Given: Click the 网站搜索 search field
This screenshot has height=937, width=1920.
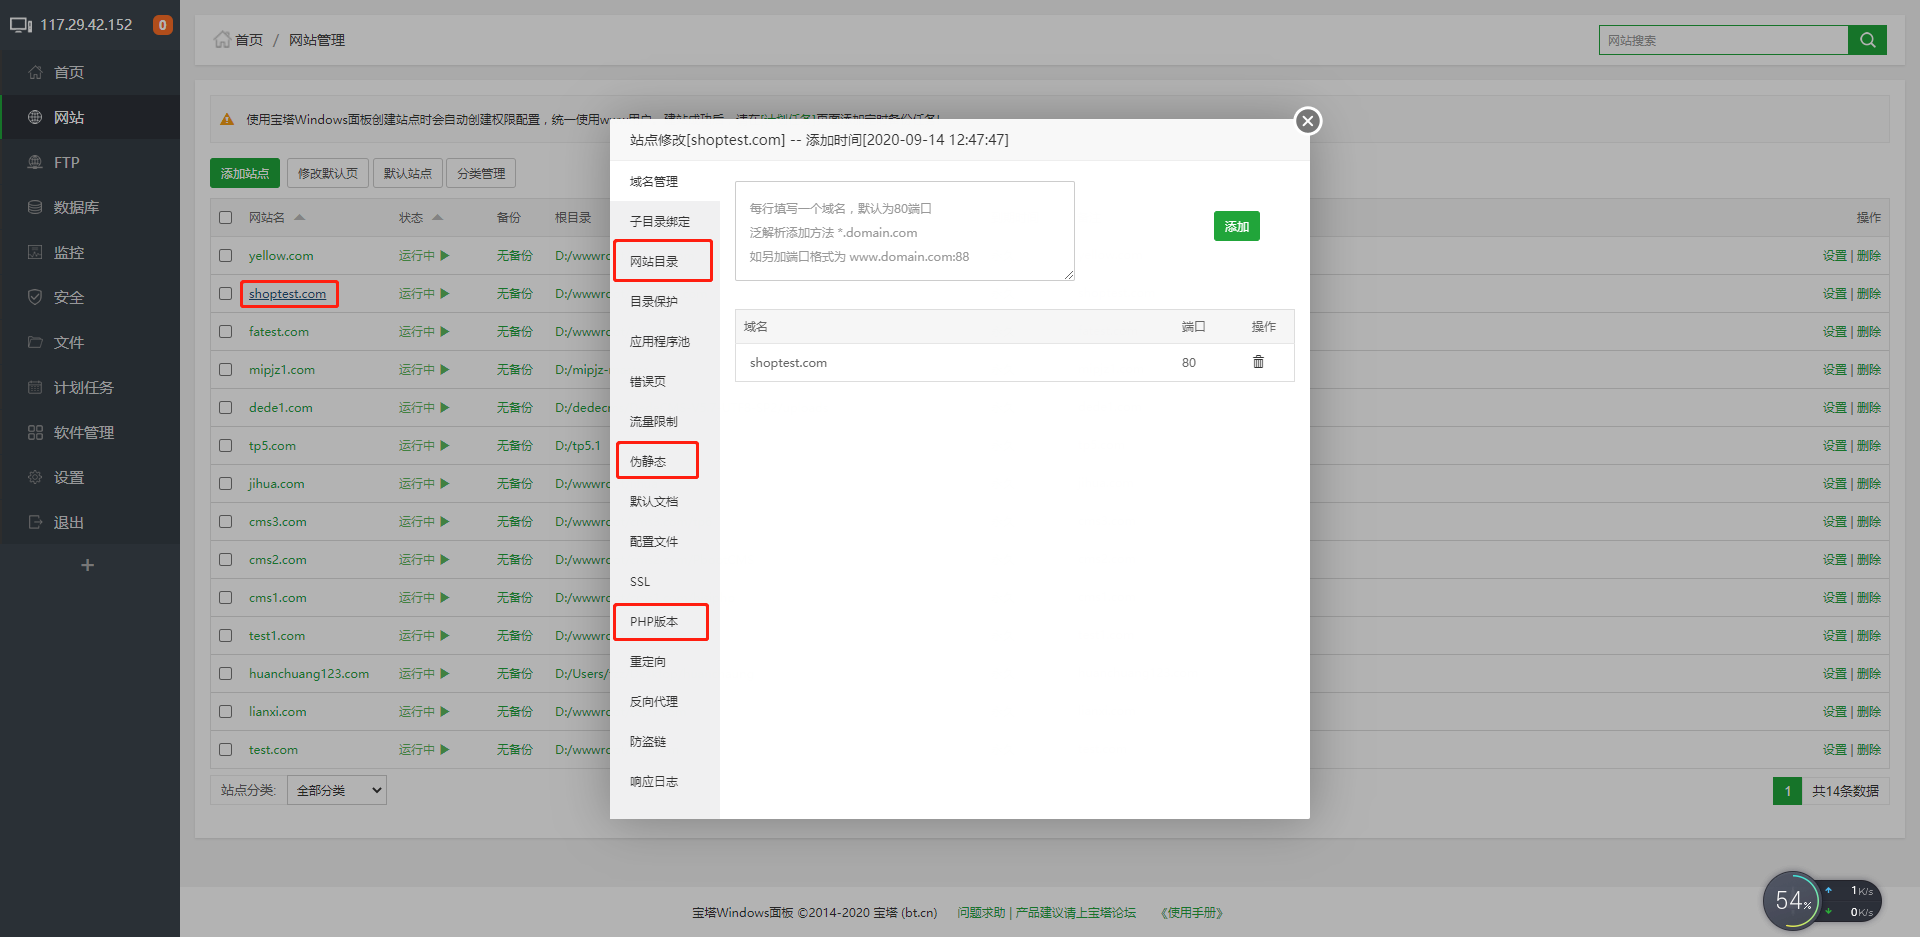Looking at the screenshot, I should click(1723, 40).
